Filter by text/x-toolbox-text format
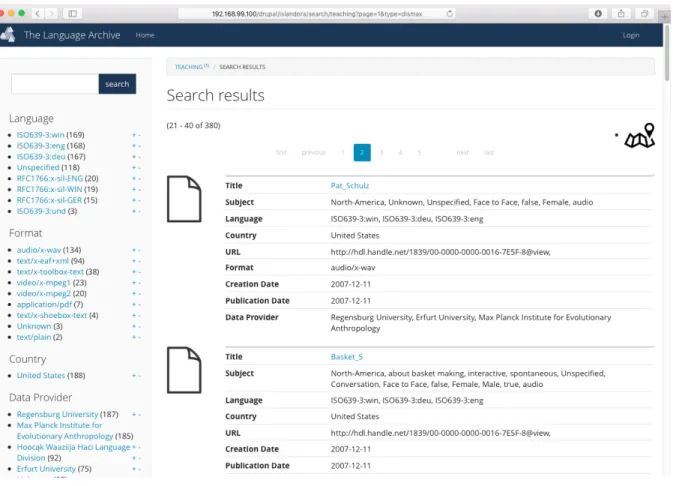The width and height of the screenshot is (673, 486). click(50, 272)
